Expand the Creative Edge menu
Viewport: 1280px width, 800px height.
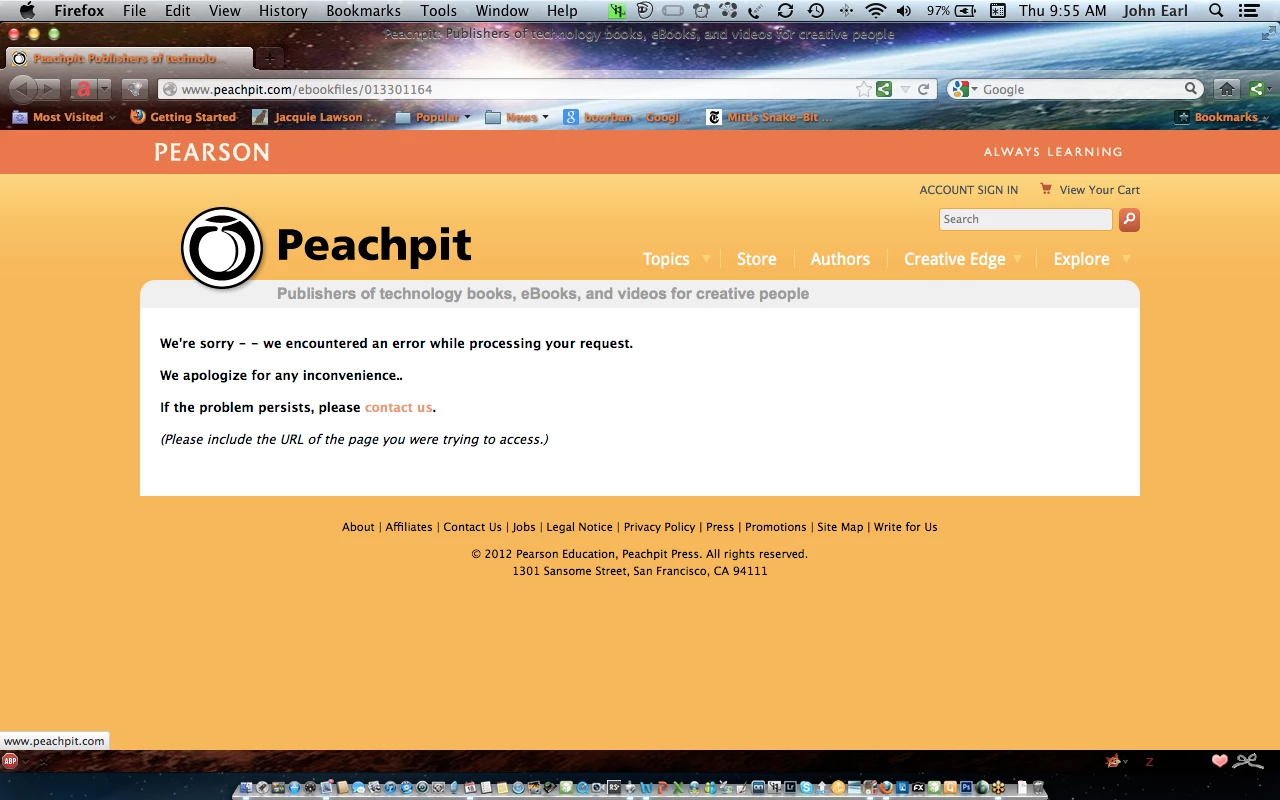click(963, 259)
